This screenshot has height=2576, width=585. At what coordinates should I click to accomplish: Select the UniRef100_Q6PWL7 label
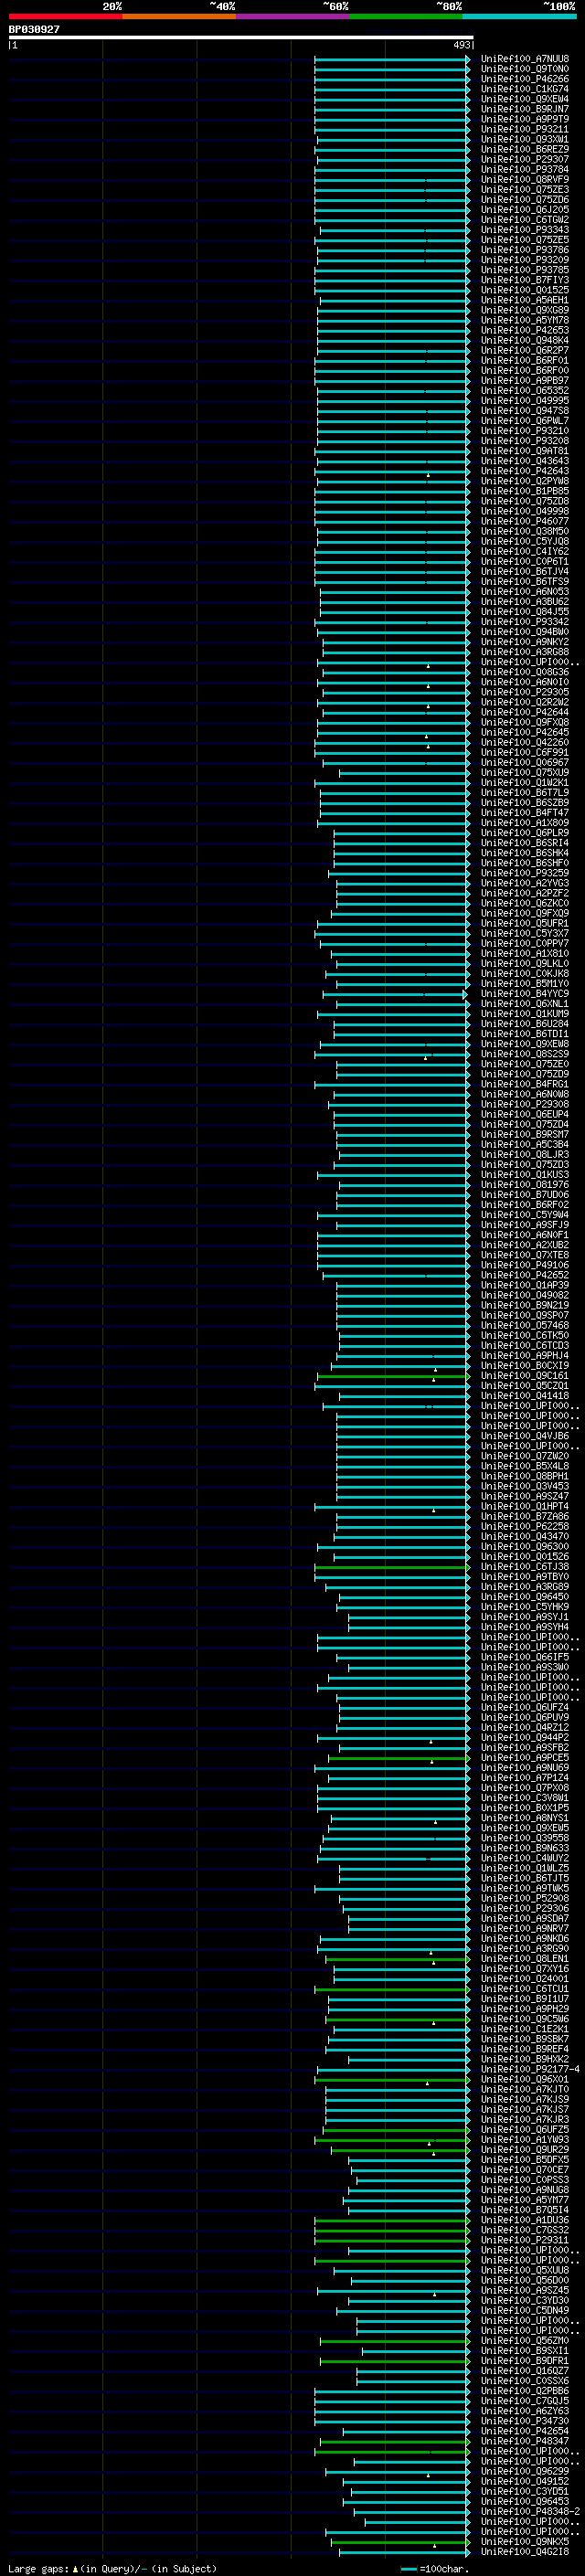[x=525, y=421]
